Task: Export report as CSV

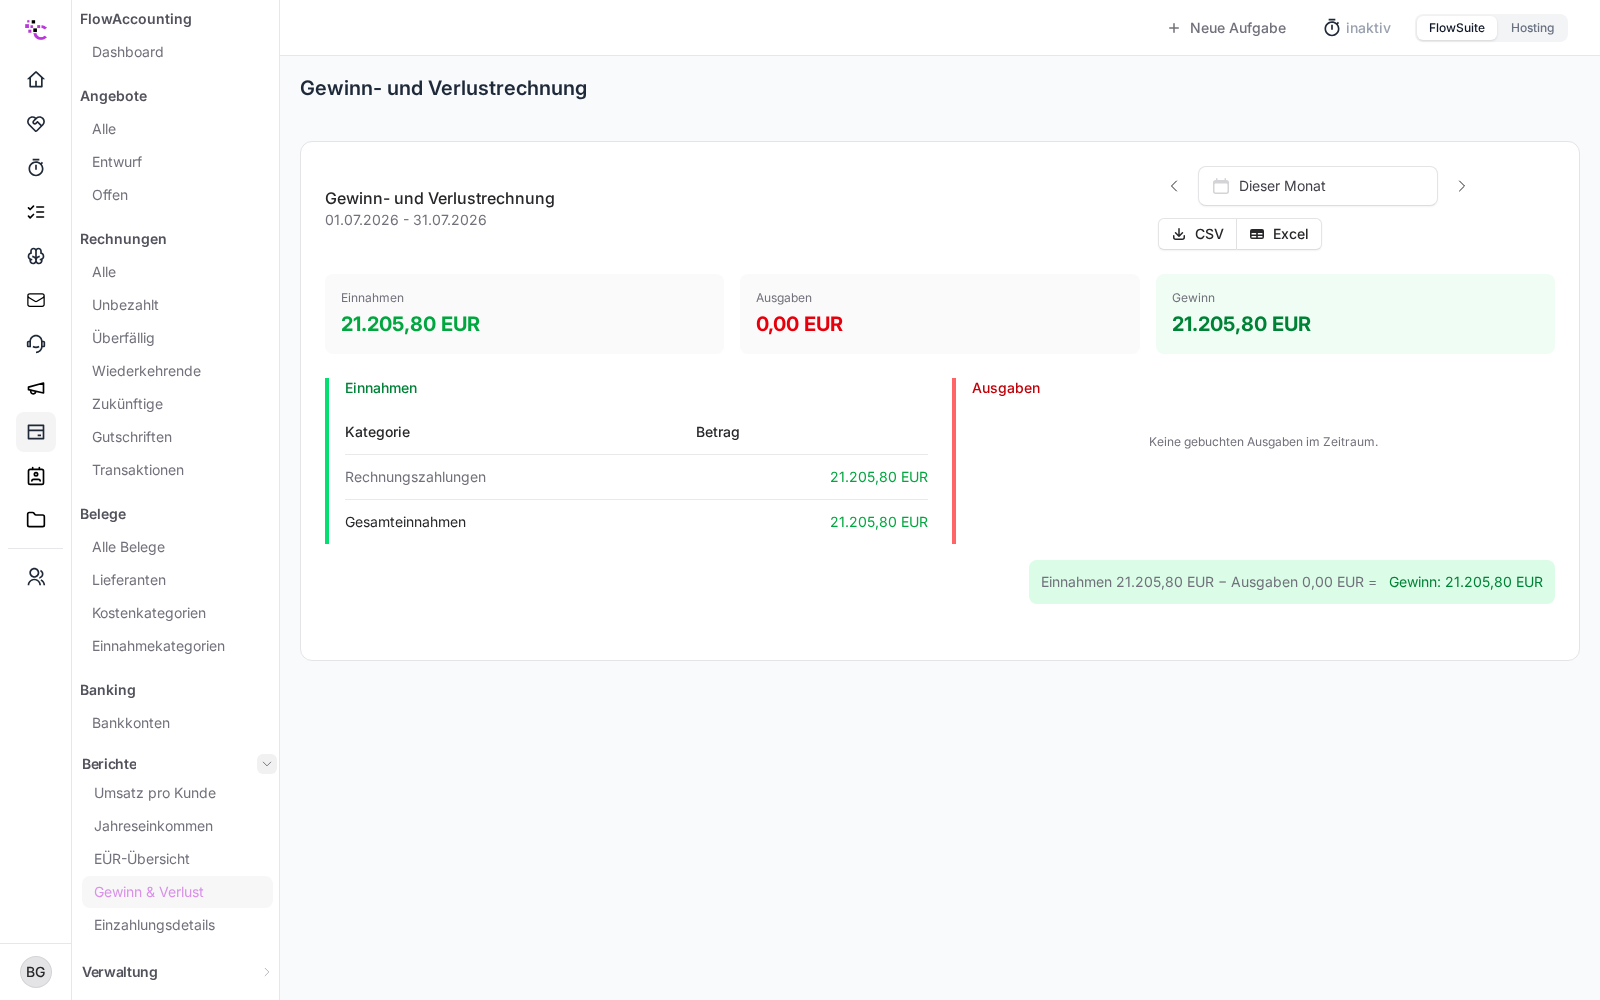Action: (x=1197, y=234)
